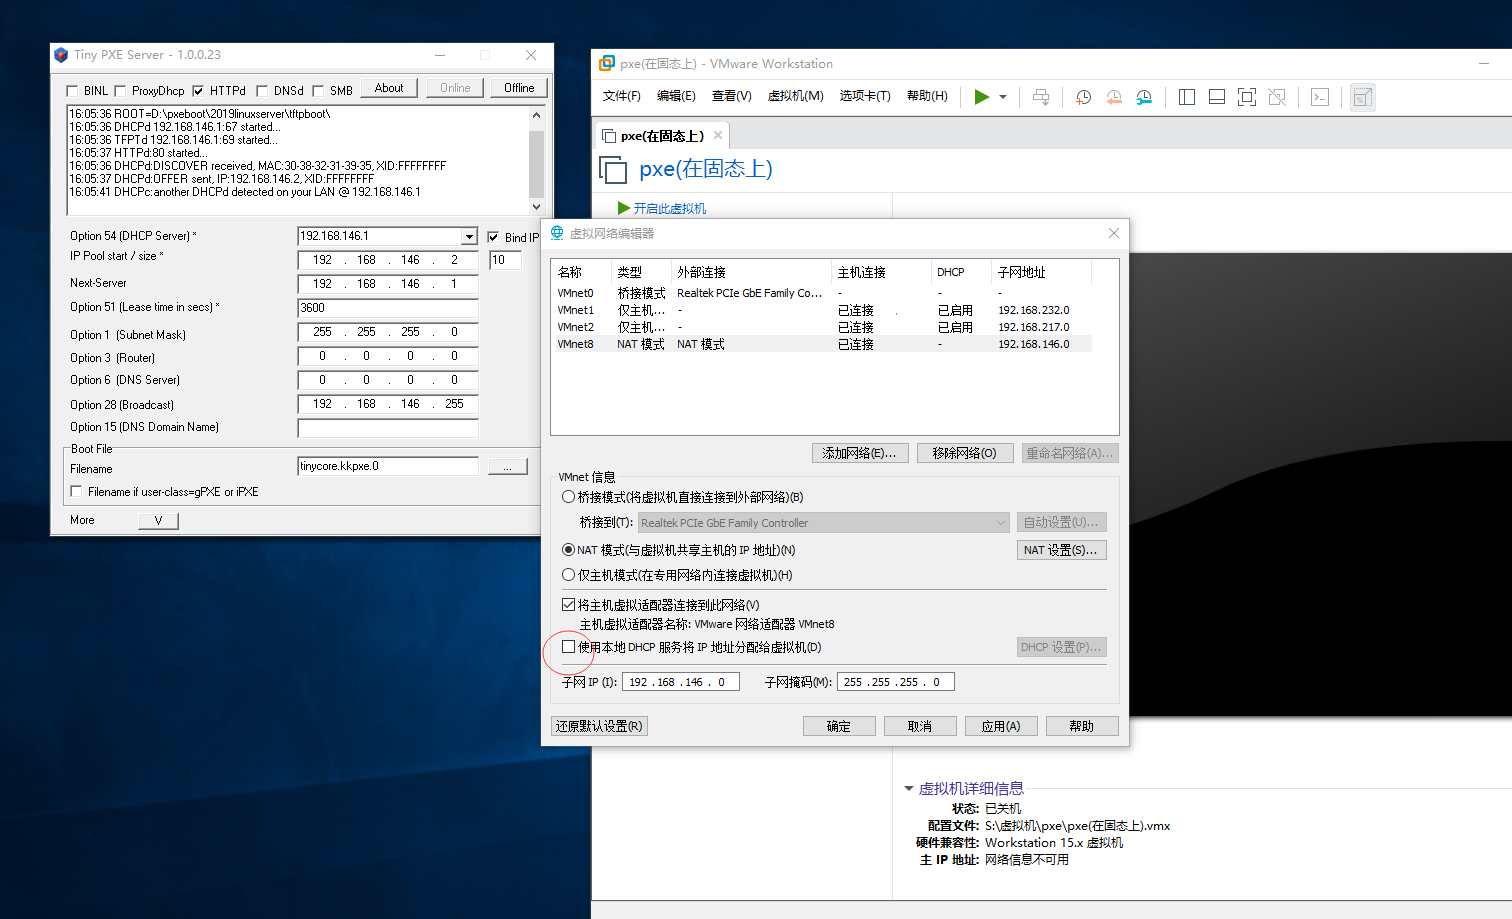This screenshot has height=919, width=1512.
Task: Select the 桥接模式 radio button
Action: [569, 497]
